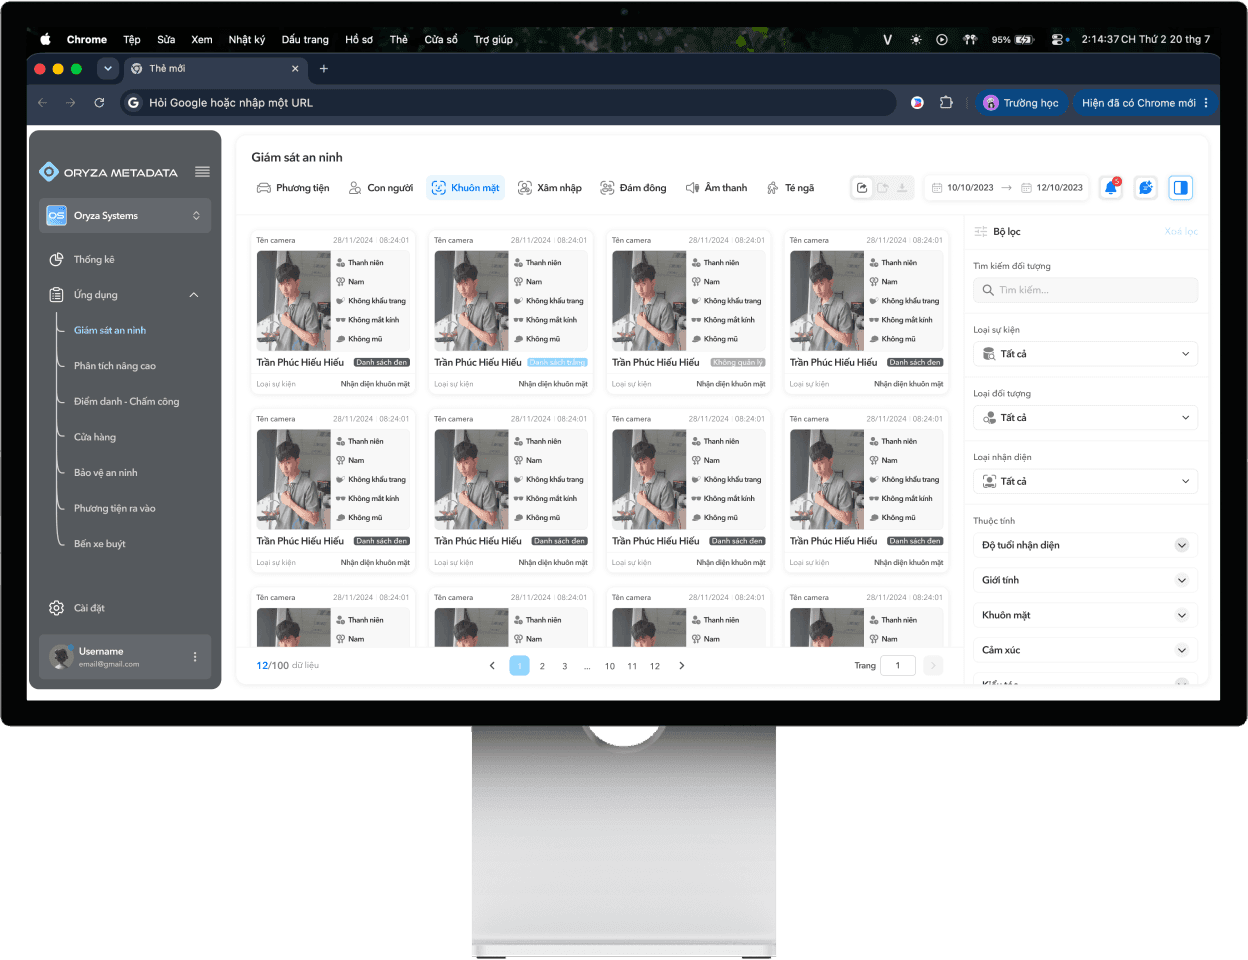
Task: Click the active share export icon
Action: [x=862, y=188]
